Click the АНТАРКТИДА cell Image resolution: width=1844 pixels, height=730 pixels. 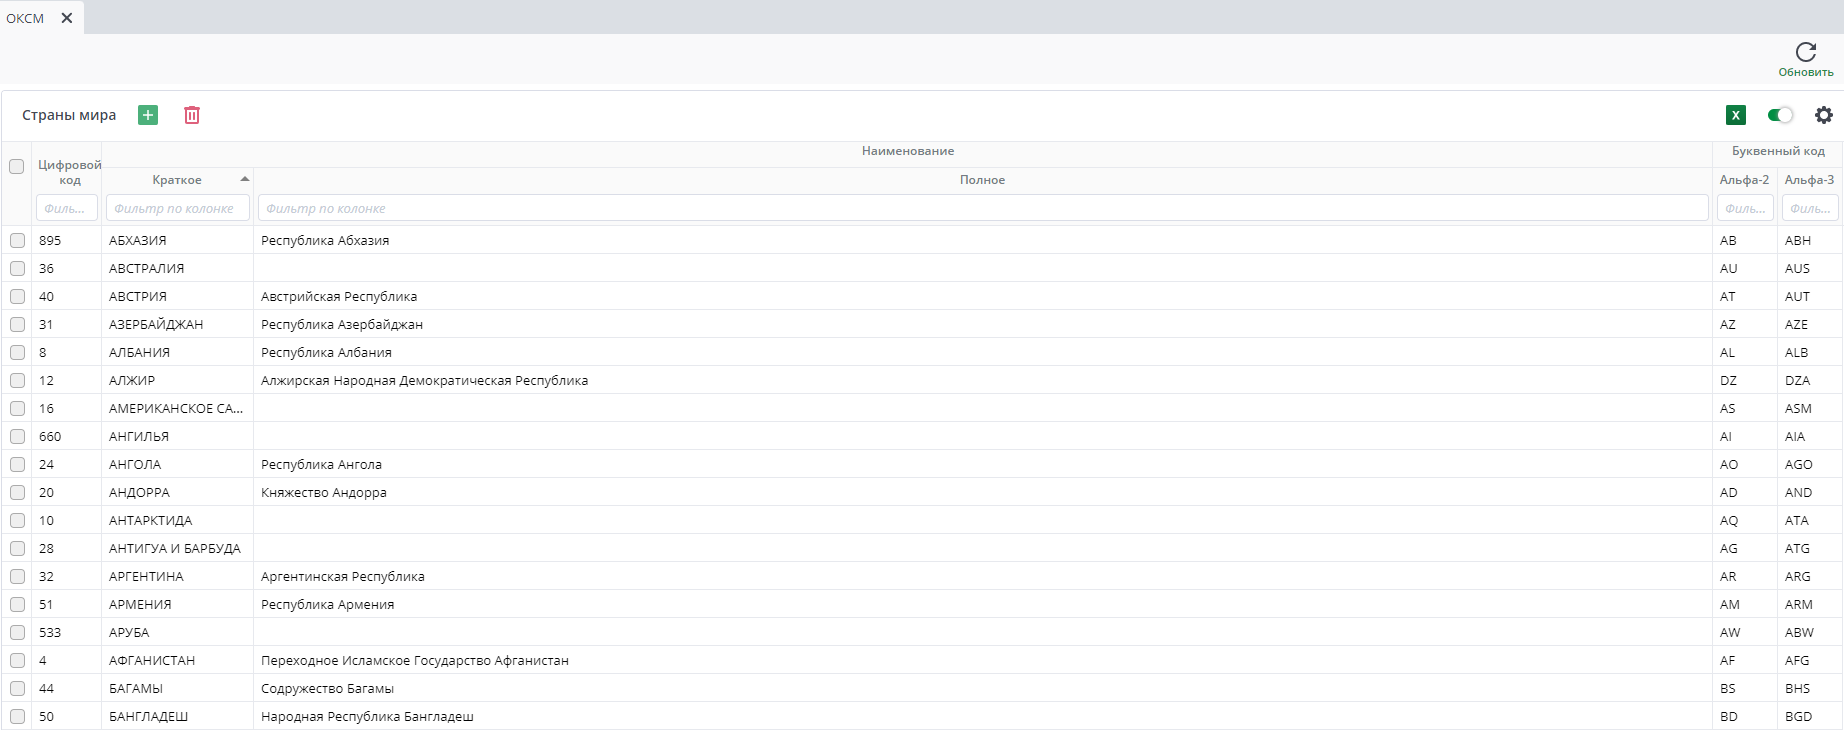[177, 520]
